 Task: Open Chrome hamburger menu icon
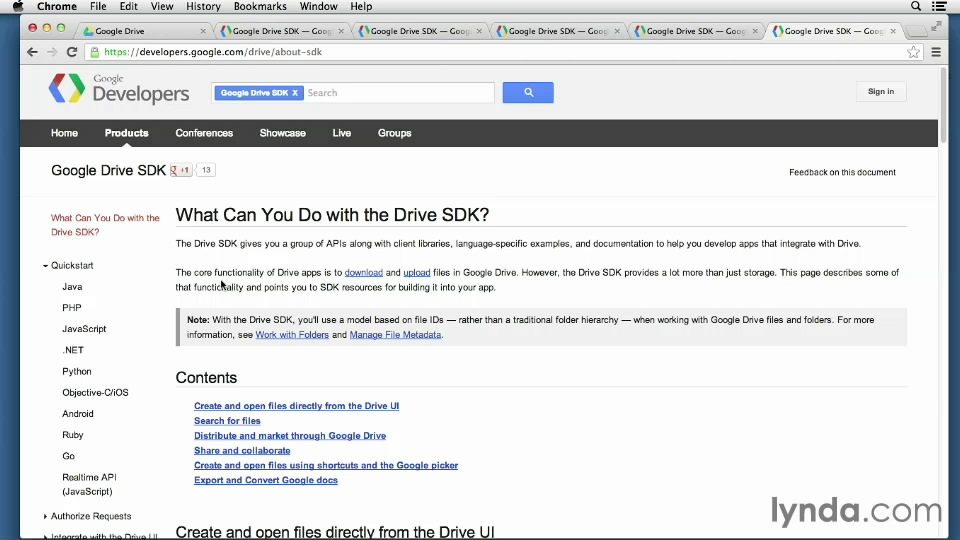pyautogui.click(x=936, y=52)
